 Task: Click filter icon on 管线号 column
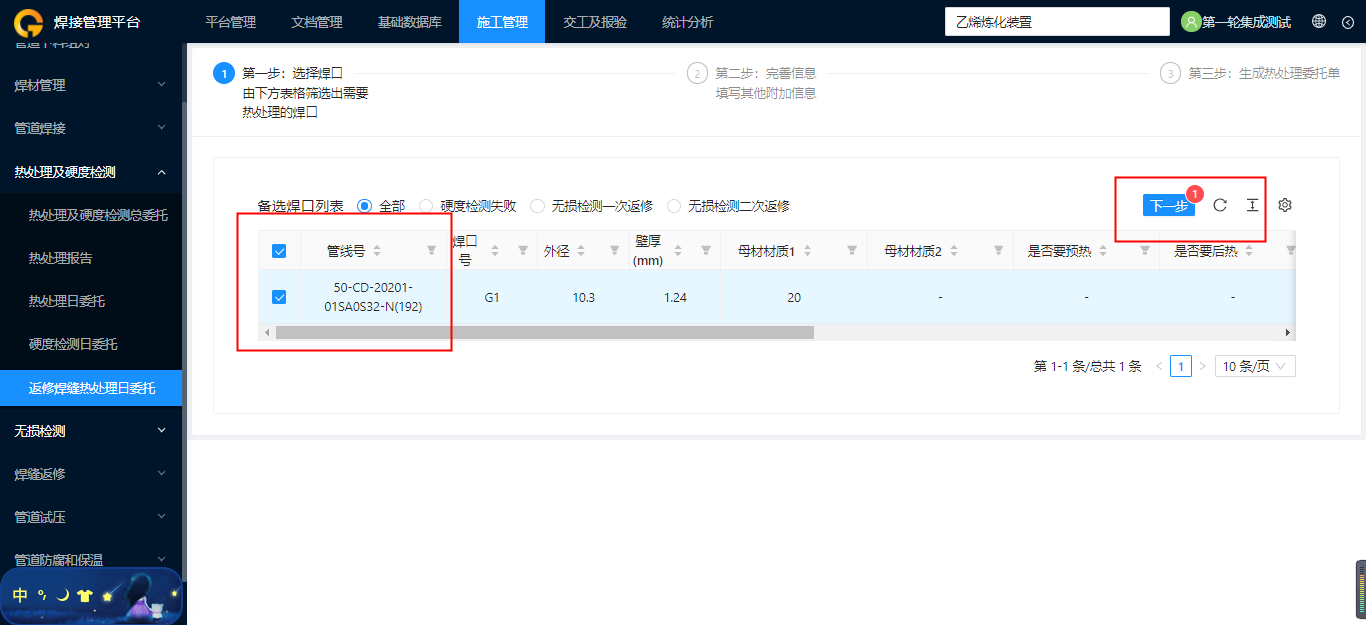432,251
